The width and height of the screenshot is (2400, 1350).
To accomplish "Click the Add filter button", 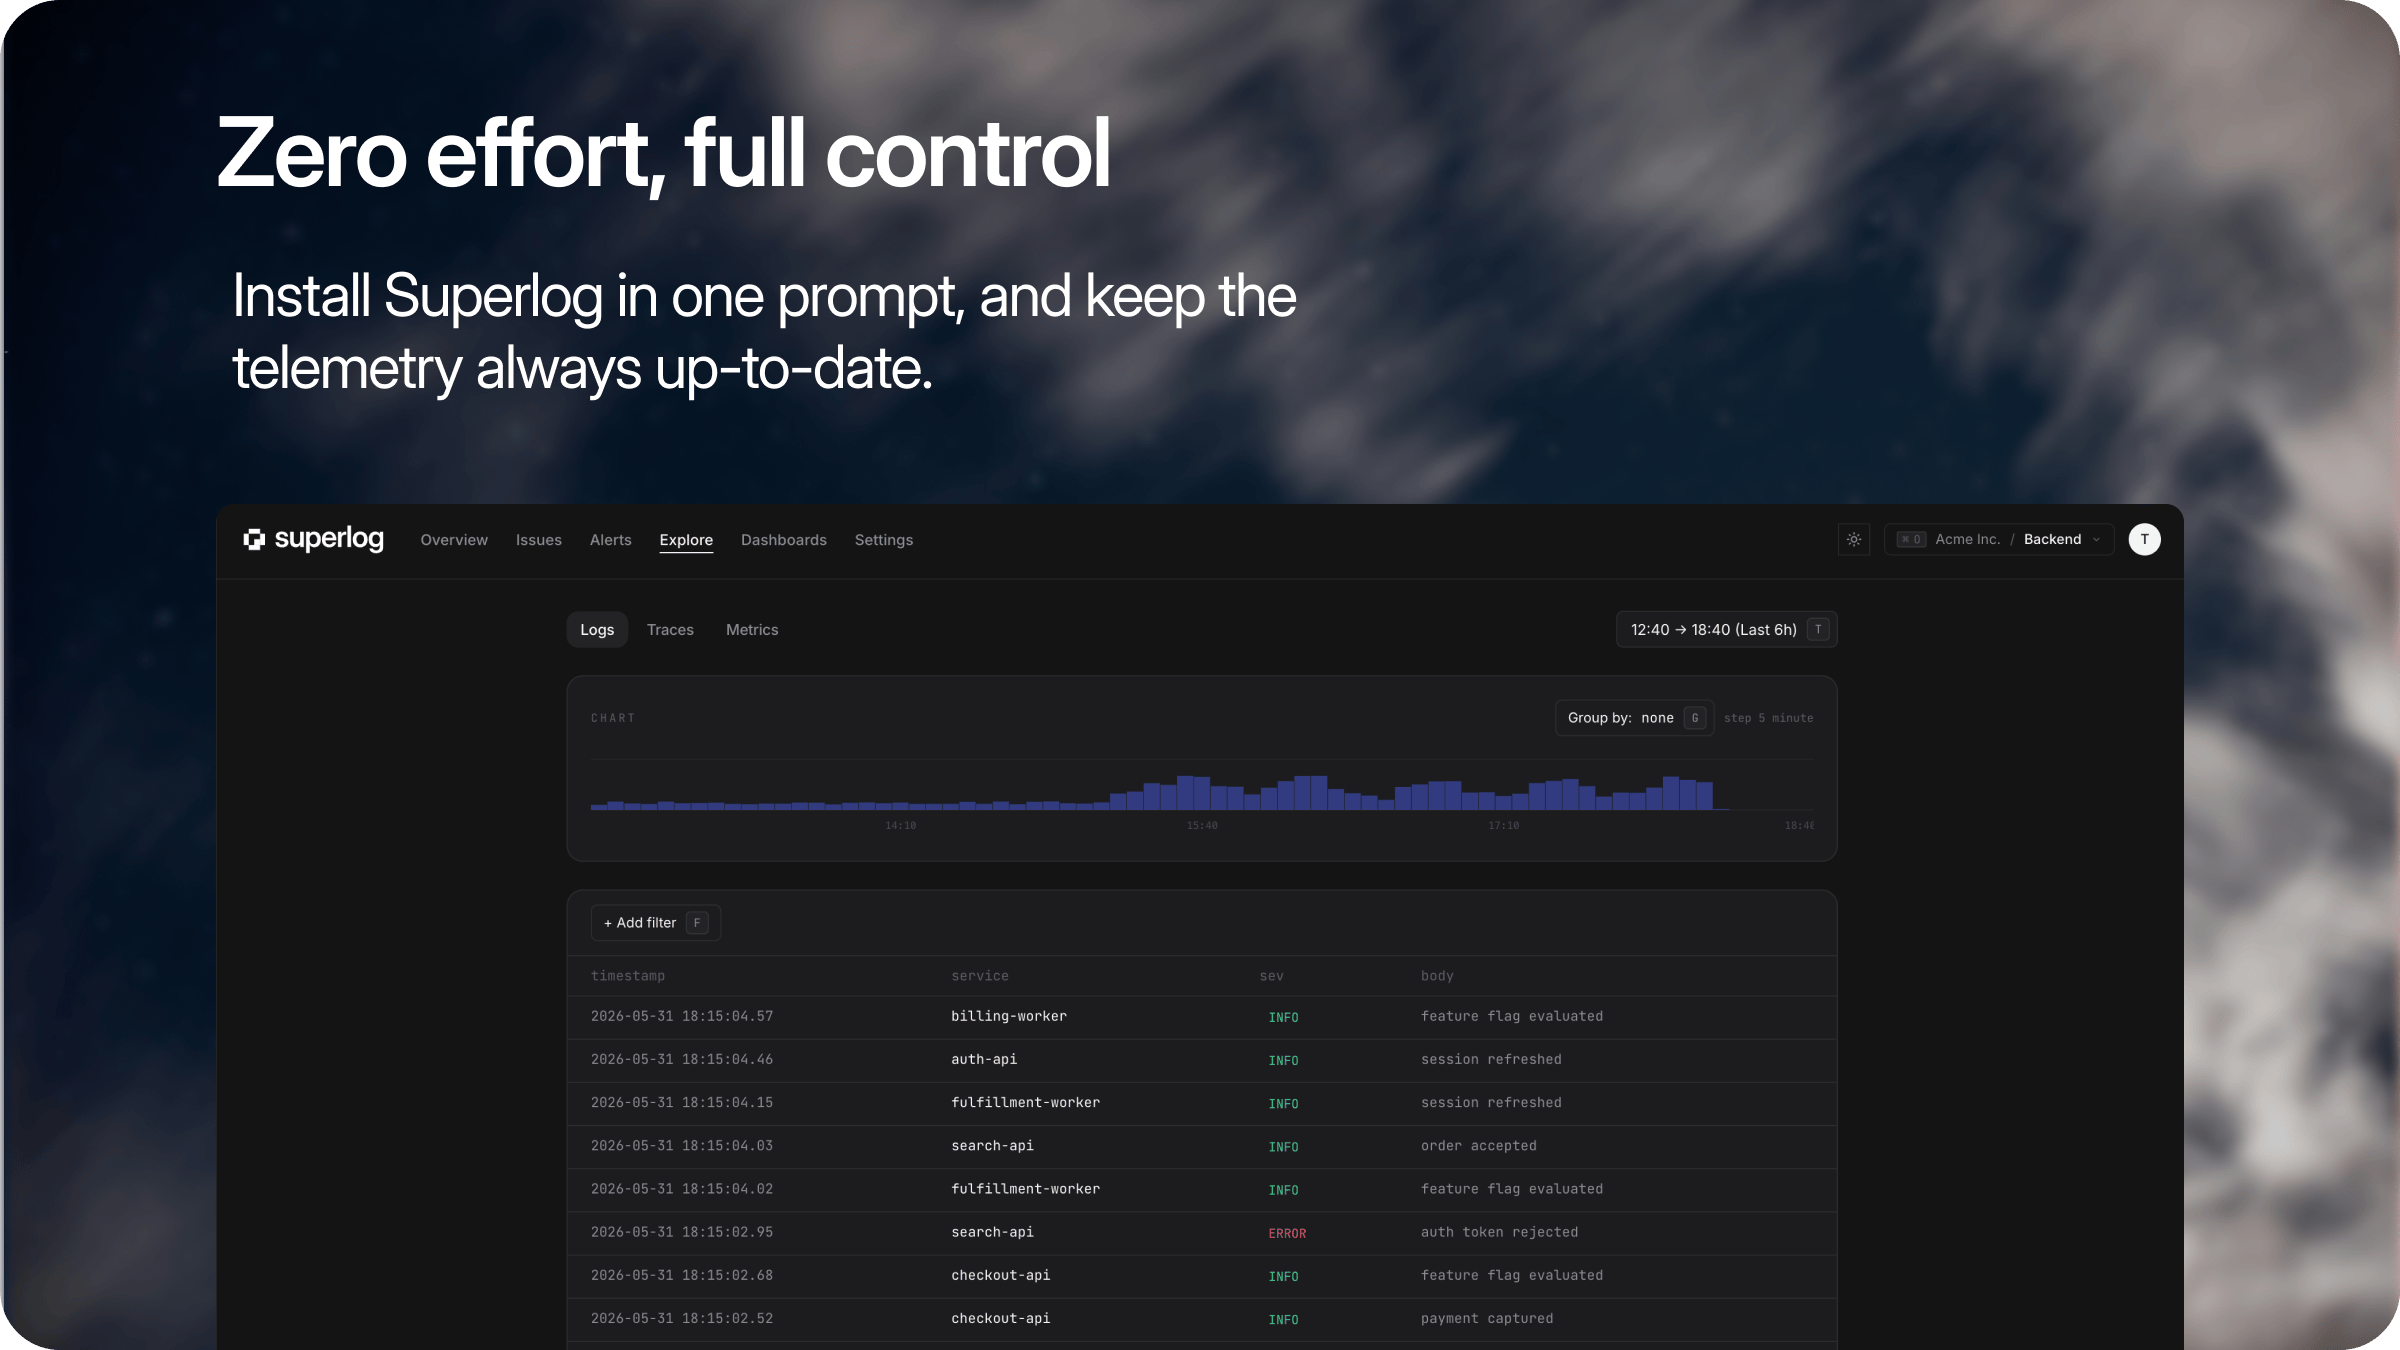I will (655, 923).
